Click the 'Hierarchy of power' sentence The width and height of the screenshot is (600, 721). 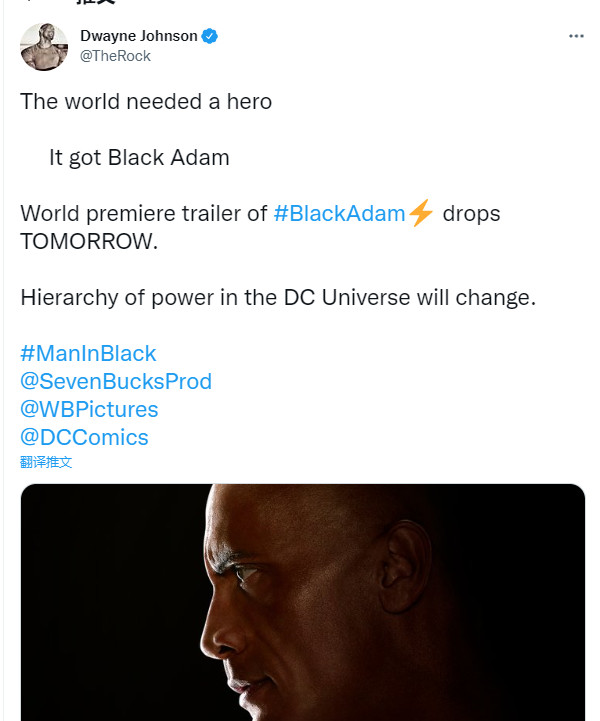[278, 298]
